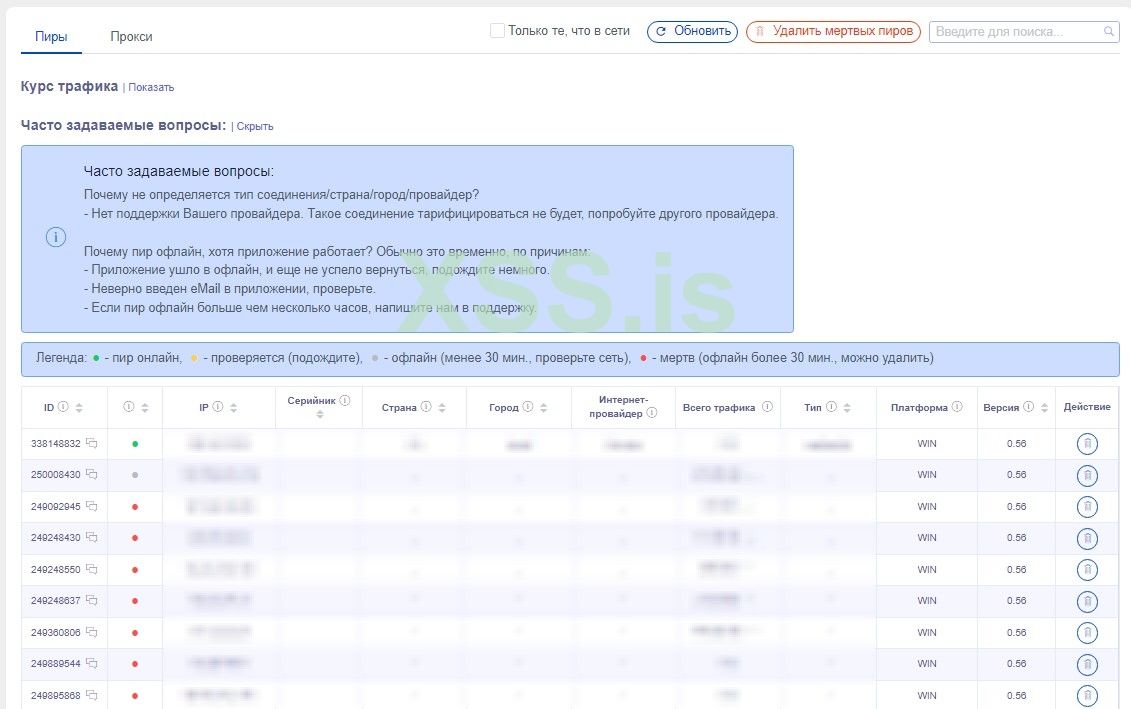The height and width of the screenshot is (709, 1131).
Task: Delete peer 249360806 with trash icon
Action: 1087,633
